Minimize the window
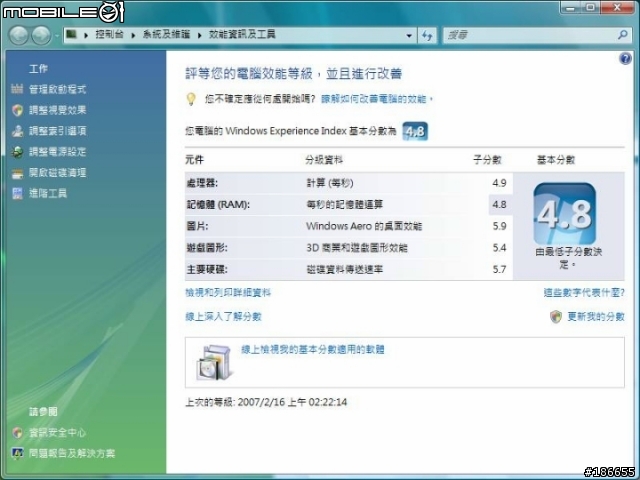Viewport: 640px width, 480px height. tap(571, 7)
